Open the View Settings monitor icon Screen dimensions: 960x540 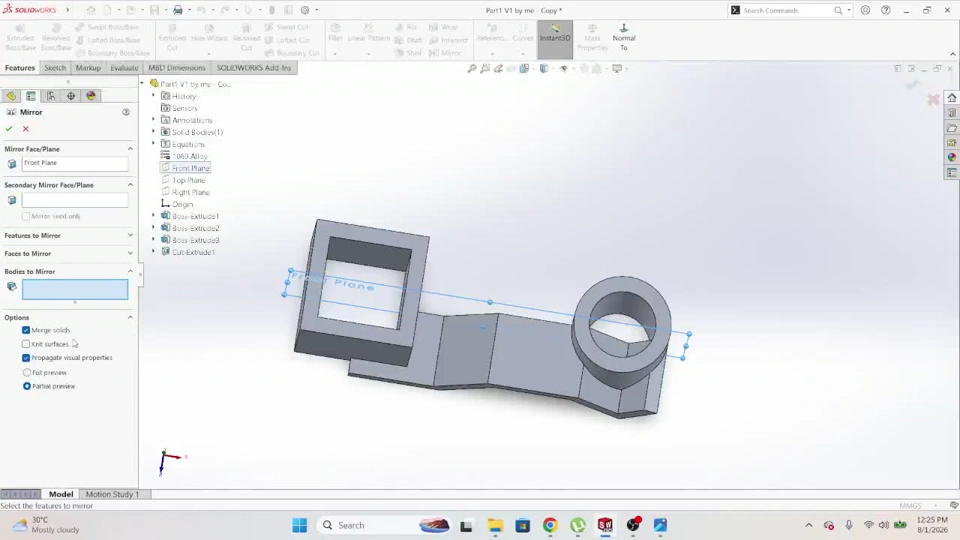pyautogui.click(x=617, y=69)
